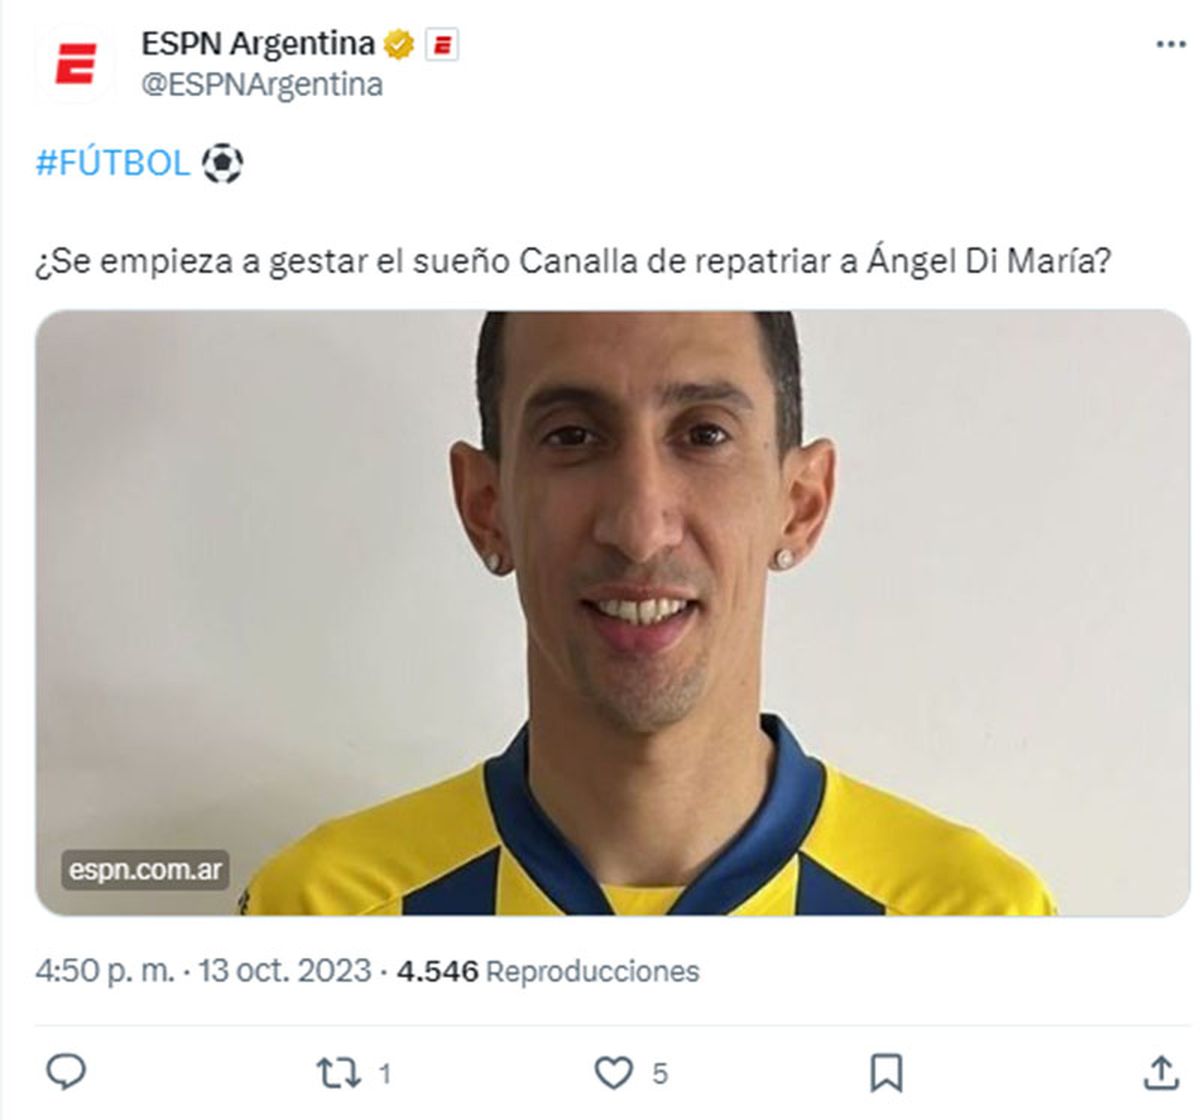
Task: Click the reply speech bubble icon
Action: [x=67, y=1072]
